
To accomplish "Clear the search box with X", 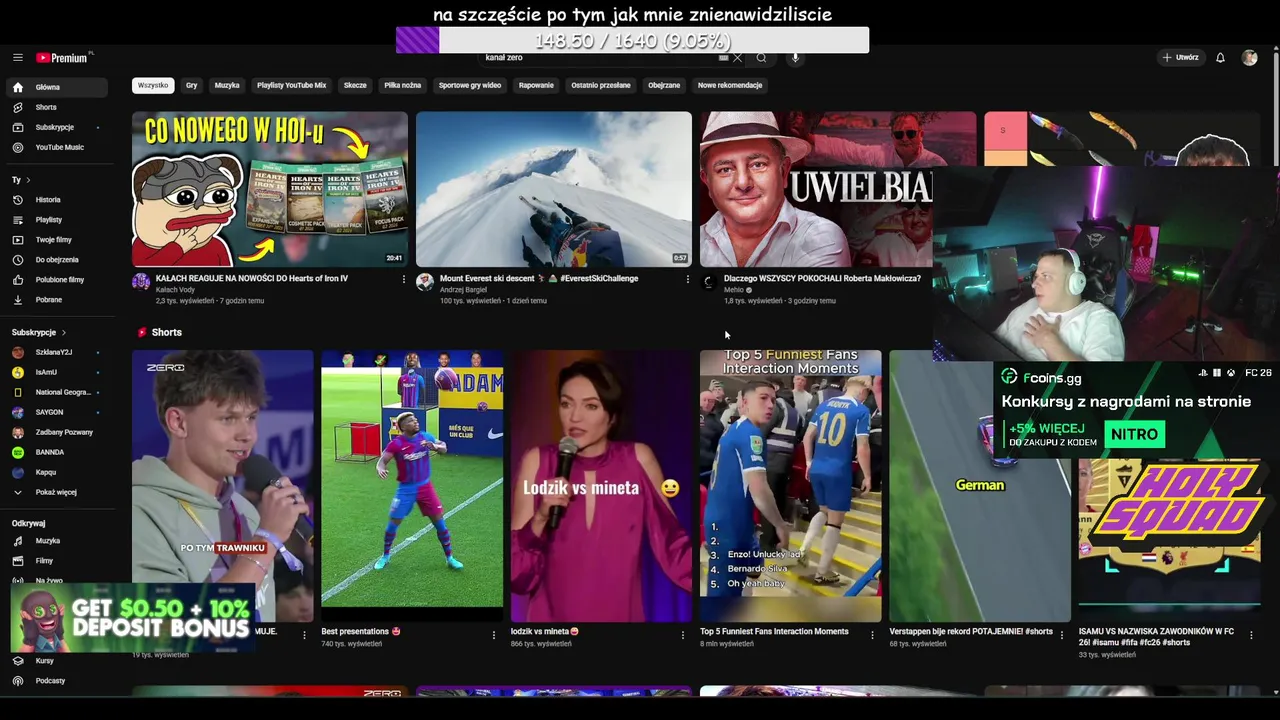I will (x=738, y=58).
